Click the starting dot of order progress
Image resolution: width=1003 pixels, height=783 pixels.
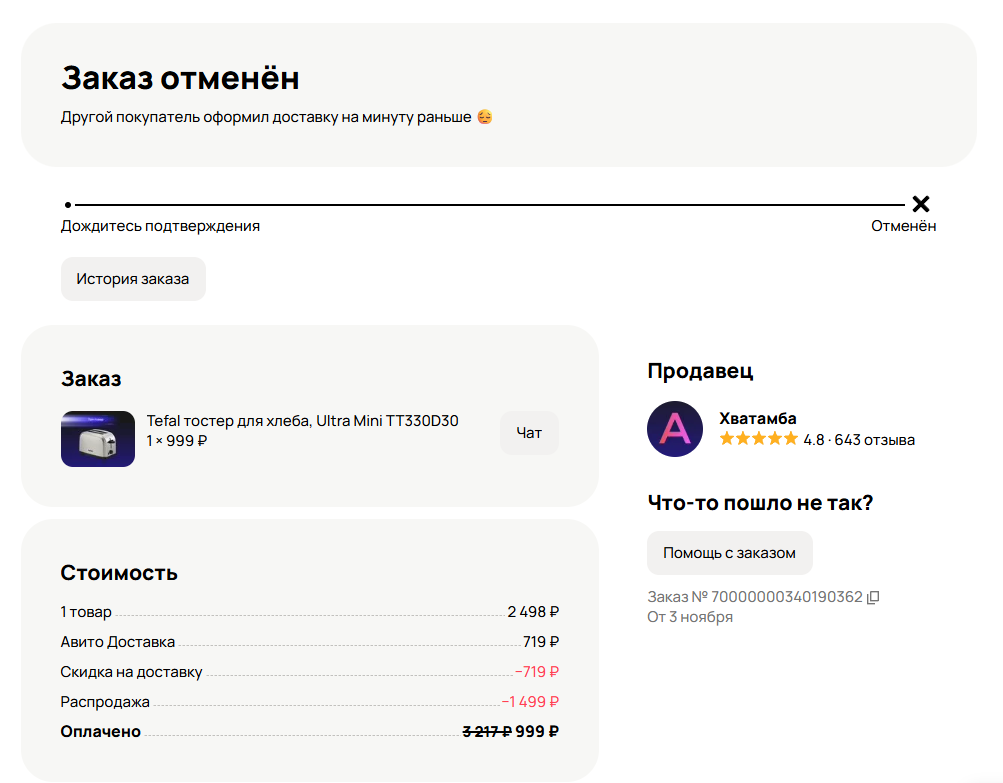tap(68, 204)
